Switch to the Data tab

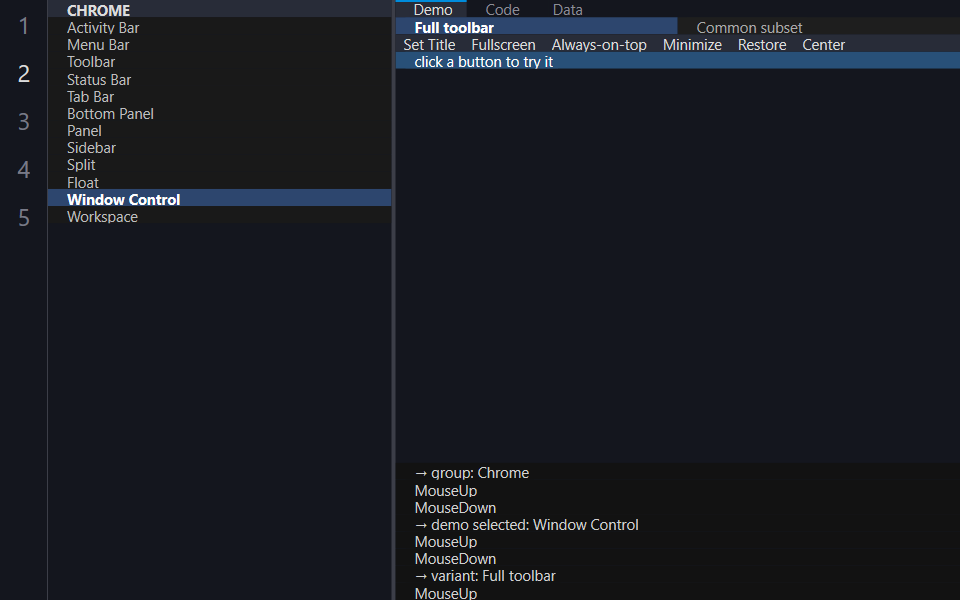[568, 10]
